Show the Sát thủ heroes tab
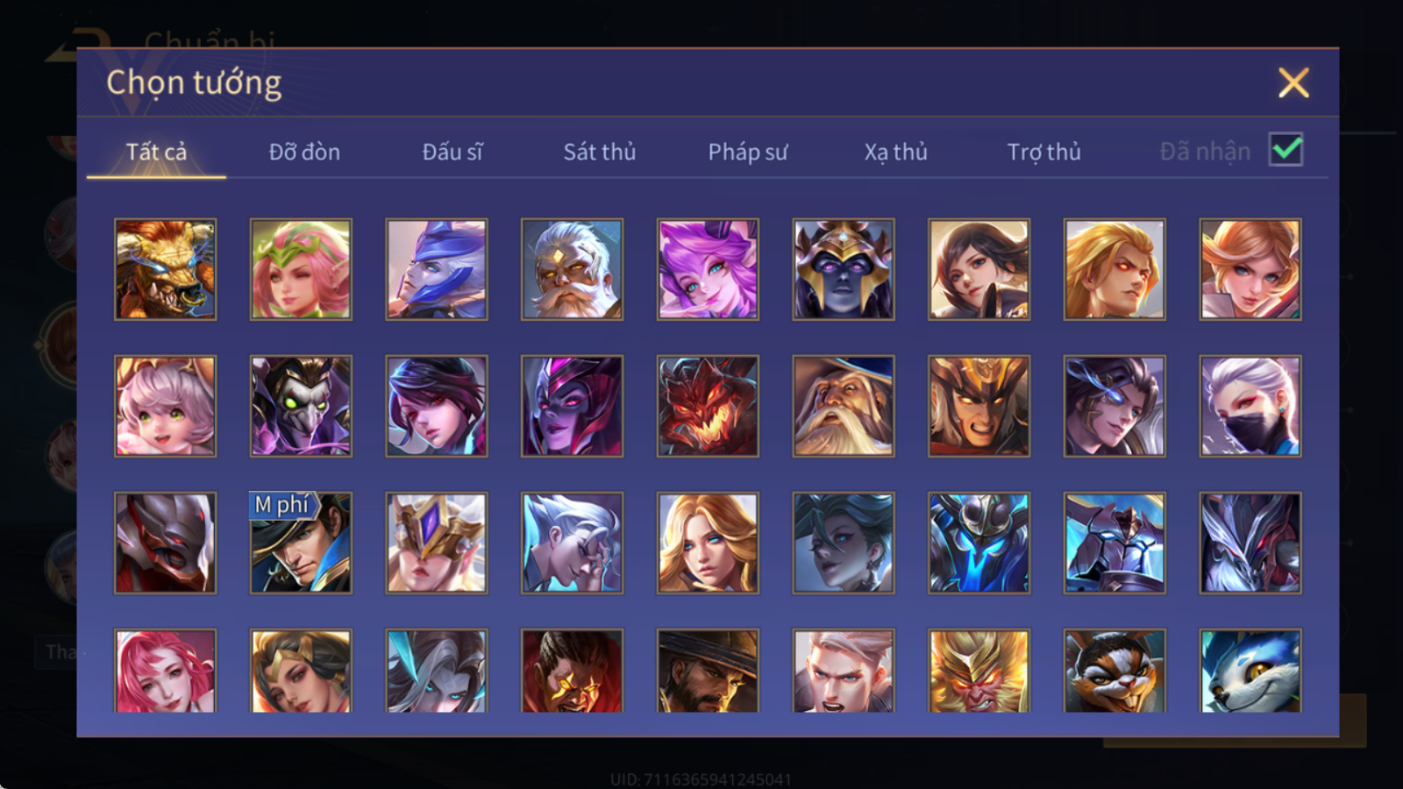Viewport: 1403px width, 789px height. point(600,152)
